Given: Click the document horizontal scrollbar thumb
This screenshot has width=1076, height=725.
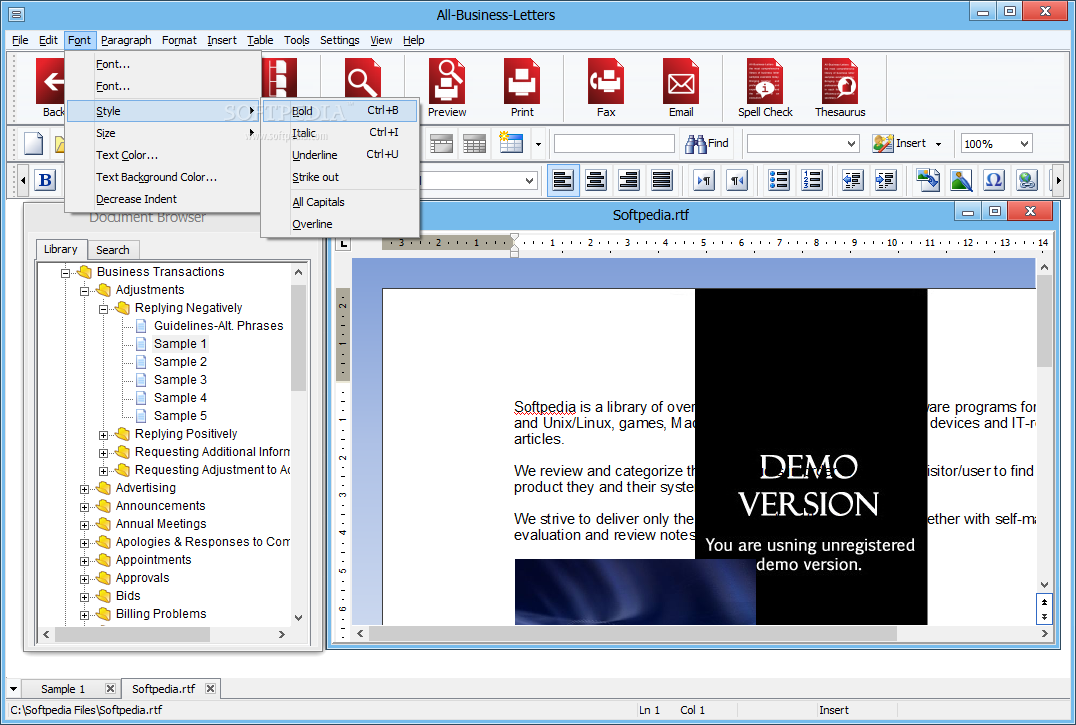Looking at the screenshot, I should pos(632,634).
